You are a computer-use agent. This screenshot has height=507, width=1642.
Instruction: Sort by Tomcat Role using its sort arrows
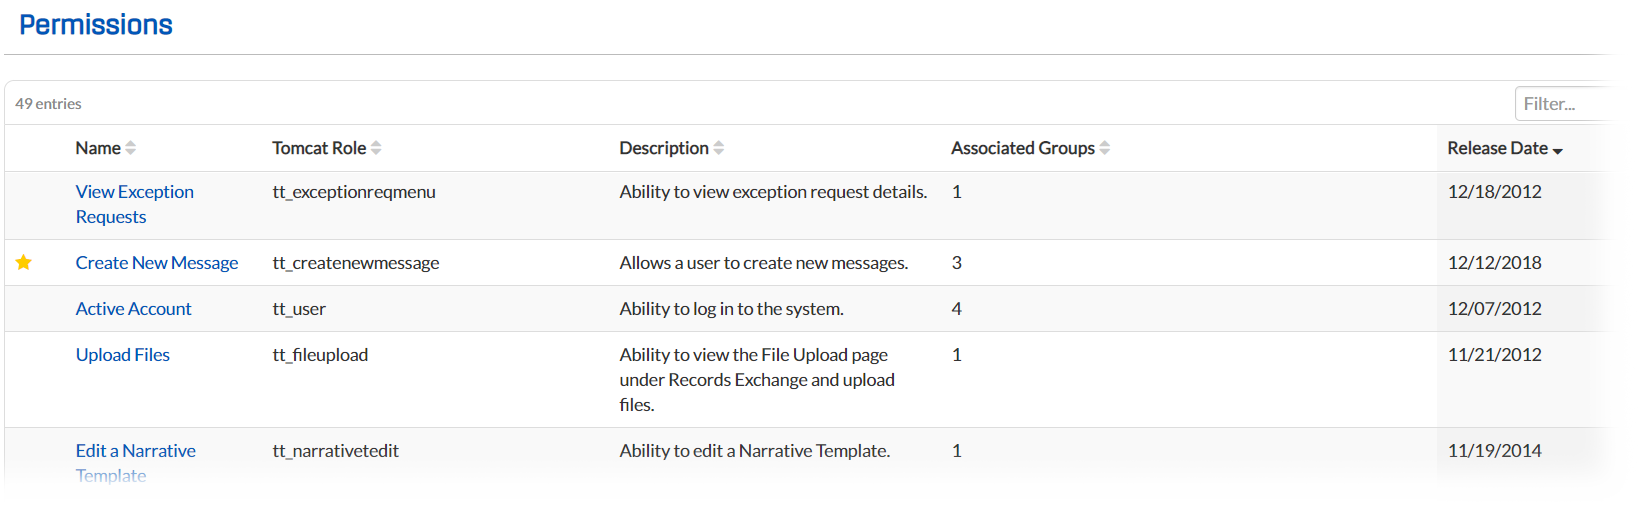point(376,148)
